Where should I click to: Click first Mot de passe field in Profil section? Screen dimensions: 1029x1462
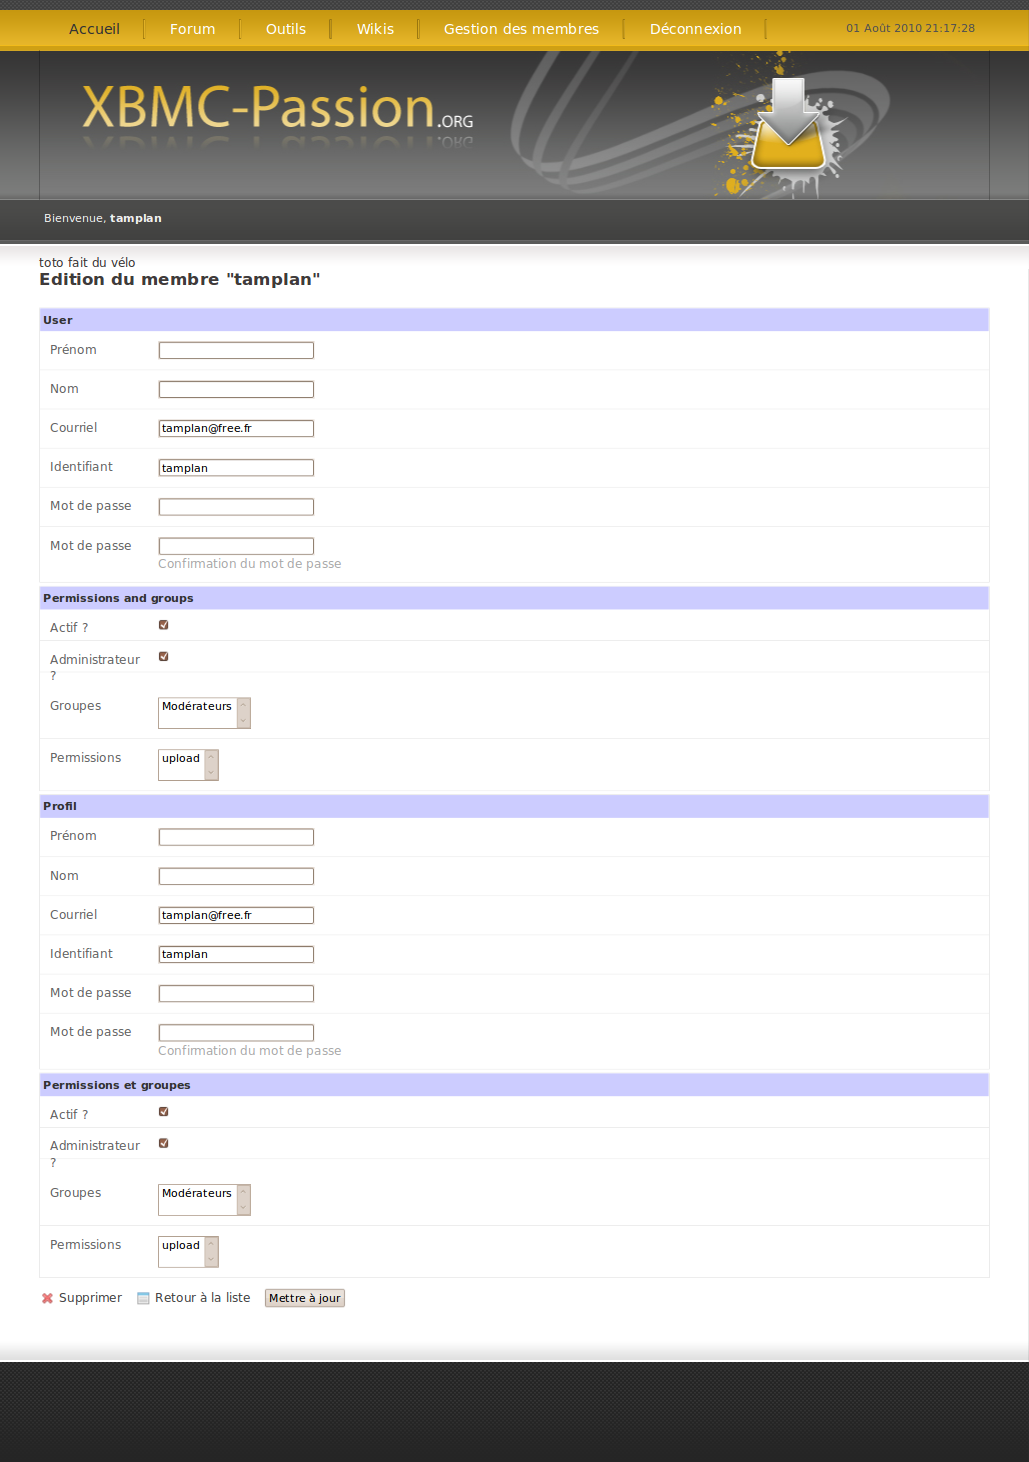pyautogui.click(x=236, y=993)
